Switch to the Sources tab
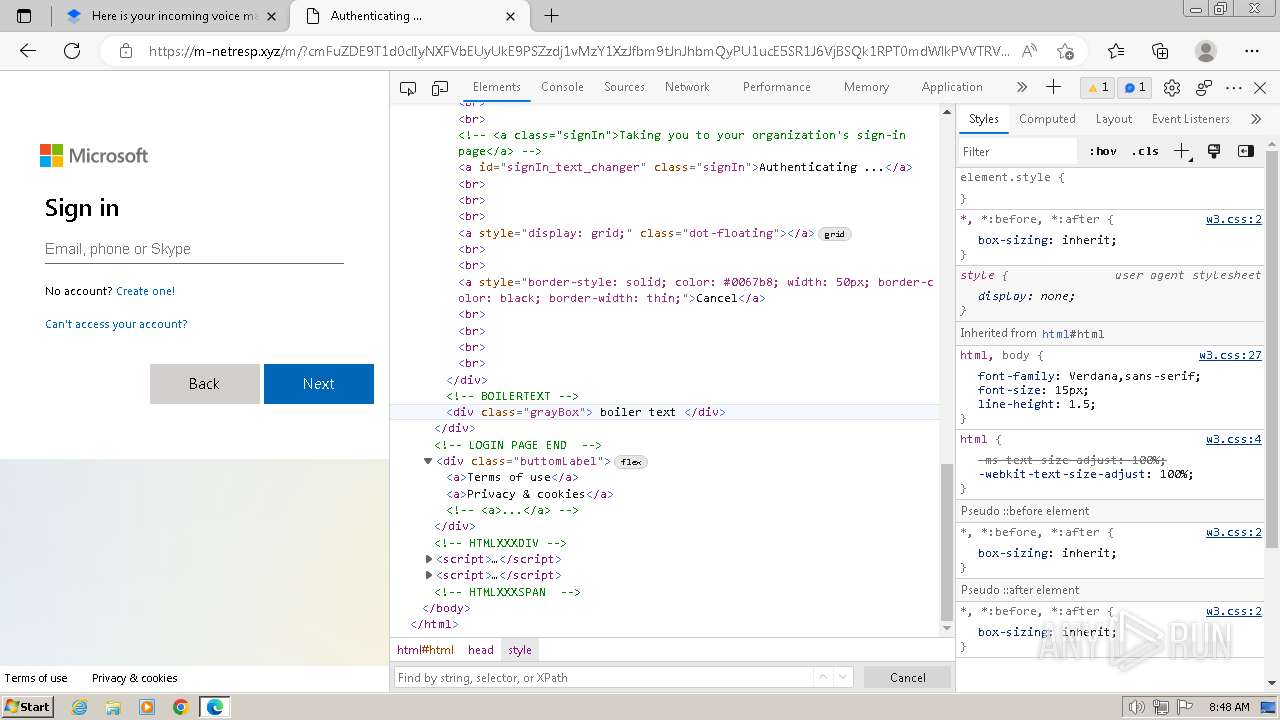Image resolution: width=1280 pixels, height=720 pixels. tap(624, 87)
